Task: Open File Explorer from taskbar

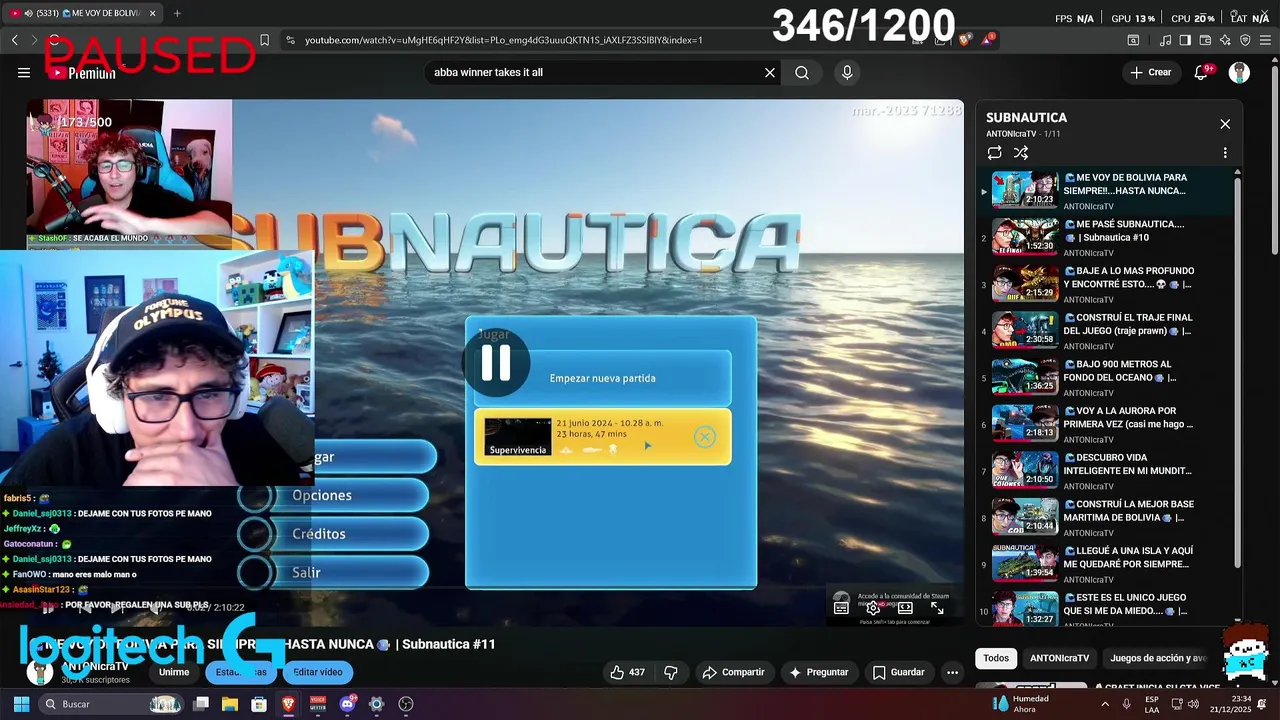Action: (230, 704)
